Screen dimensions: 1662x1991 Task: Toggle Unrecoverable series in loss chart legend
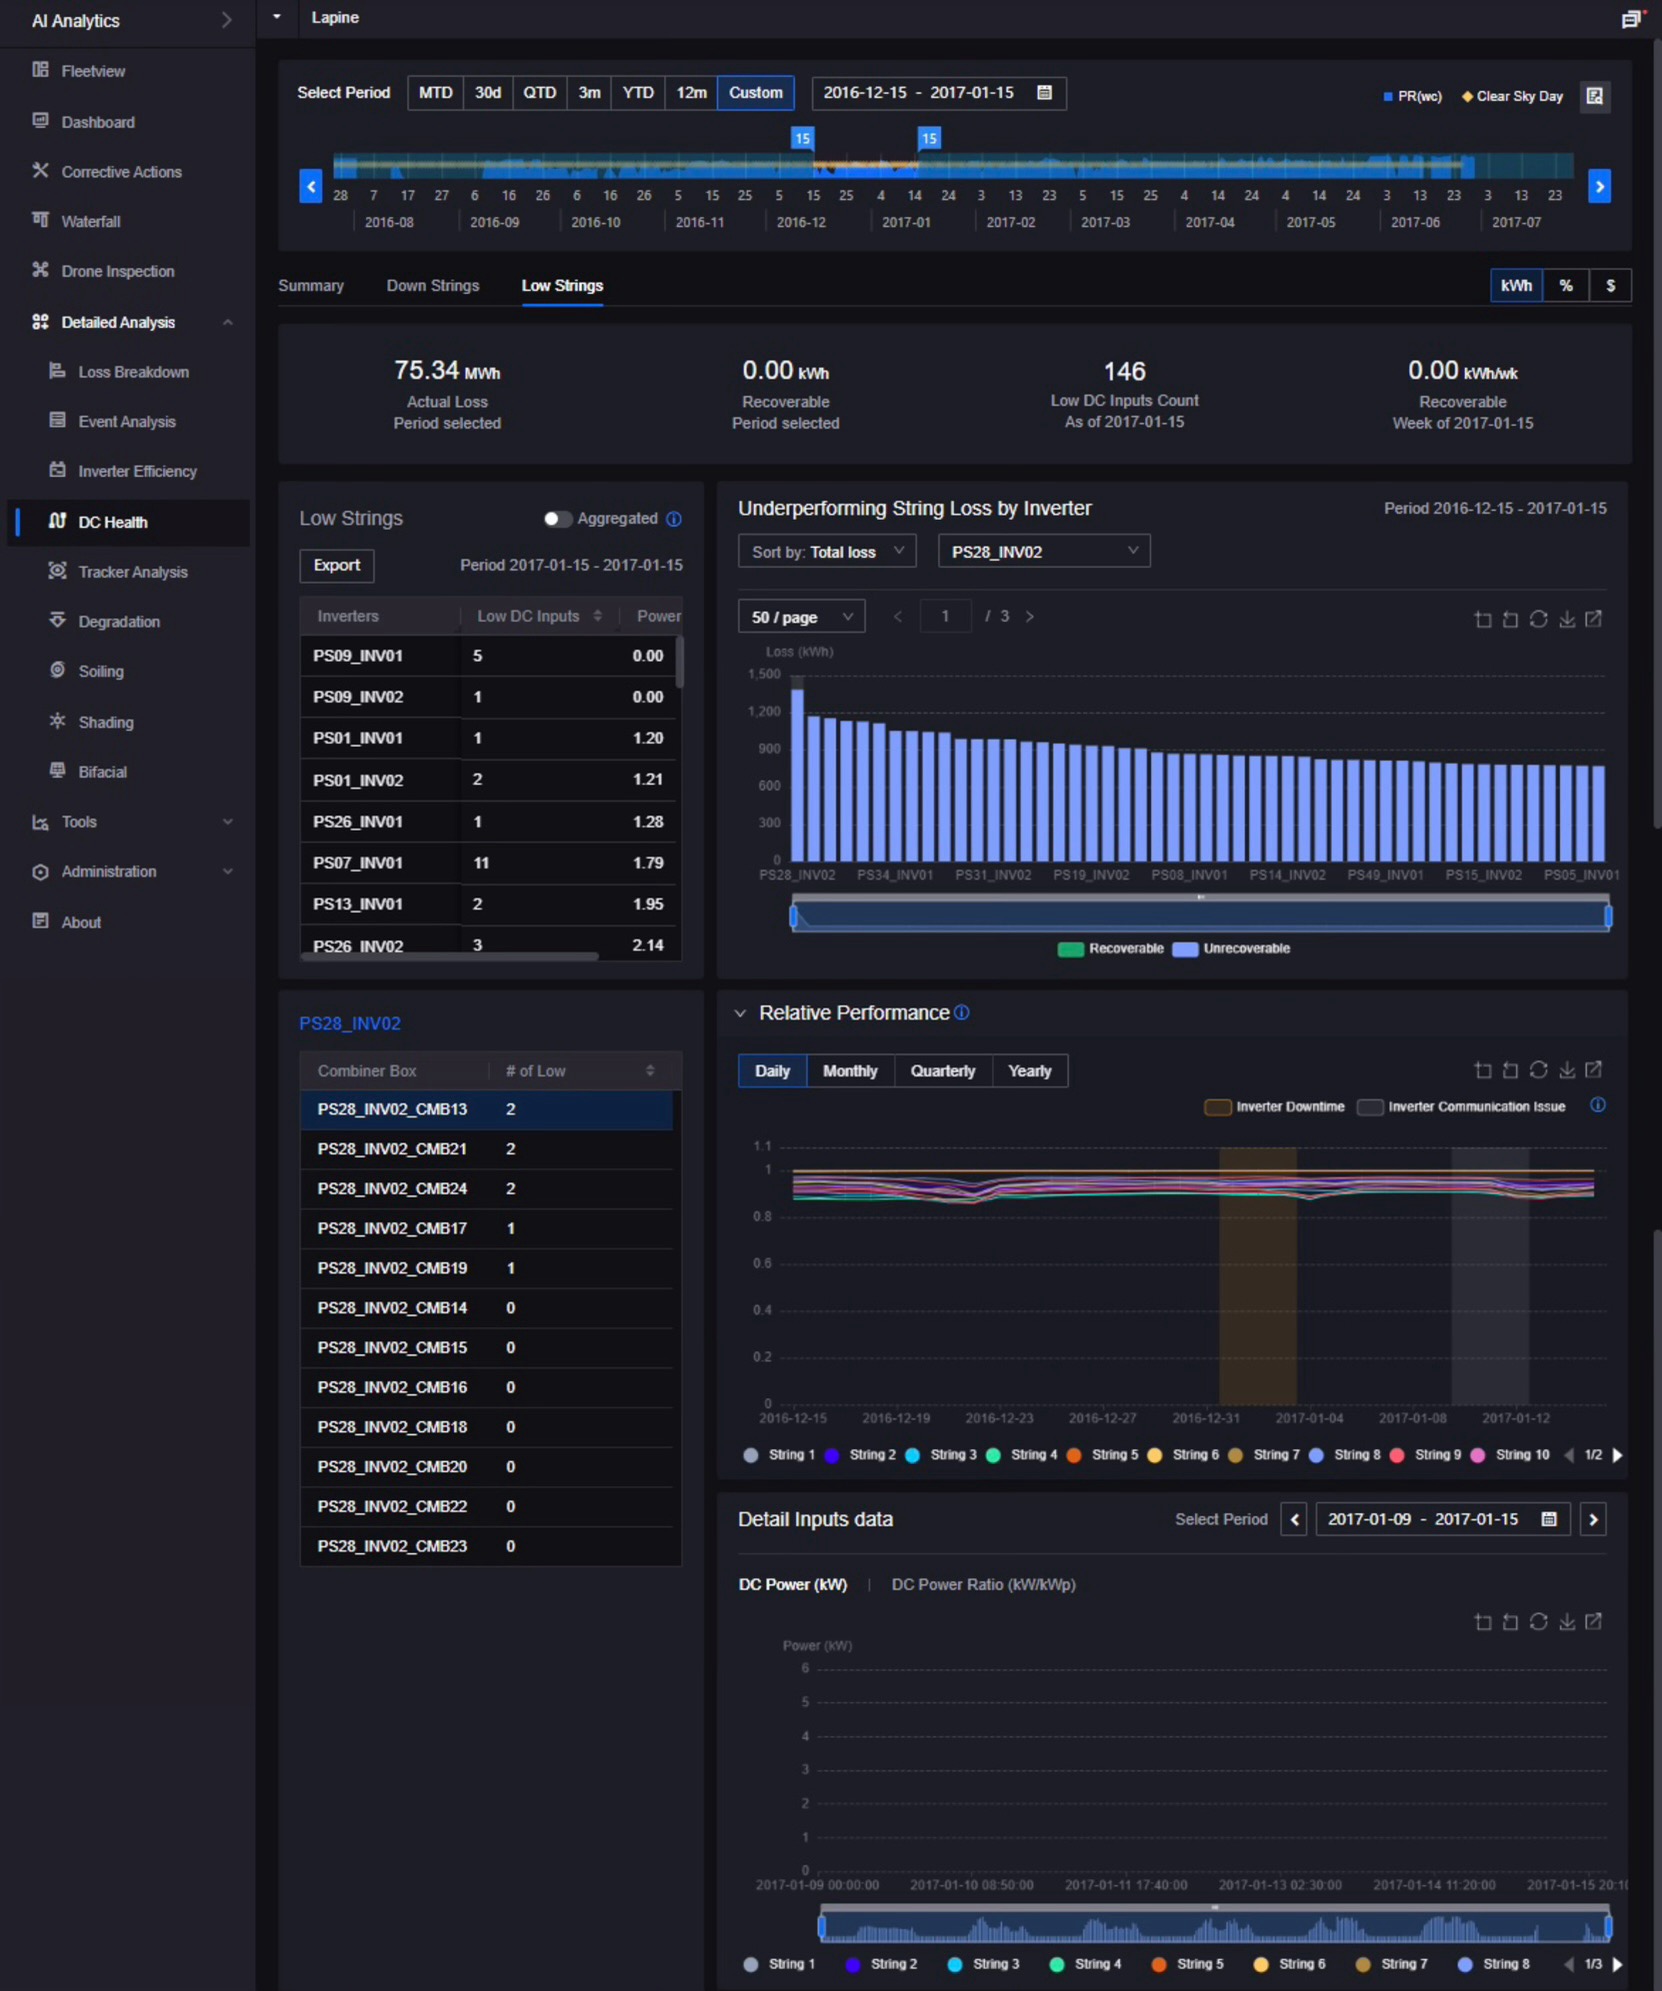point(1231,949)
